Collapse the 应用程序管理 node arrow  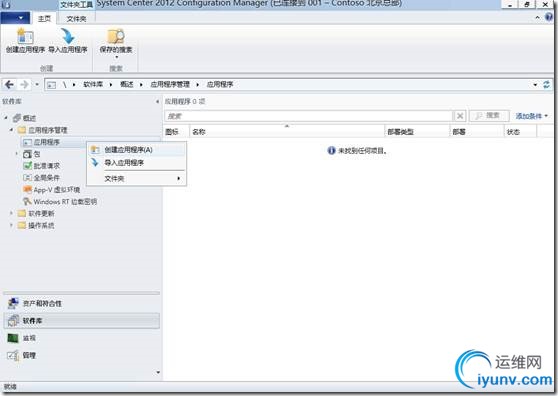coord(11,130)
